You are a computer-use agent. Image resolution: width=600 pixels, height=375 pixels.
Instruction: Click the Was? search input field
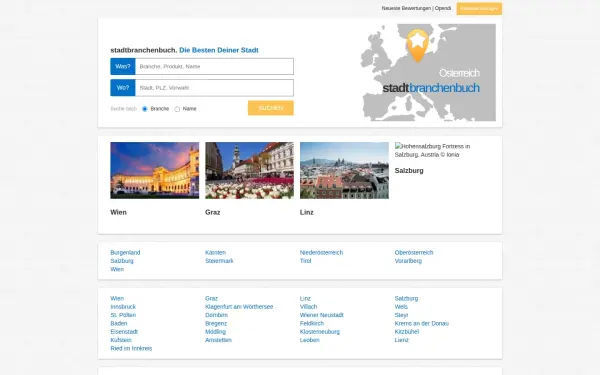(214, 67)
